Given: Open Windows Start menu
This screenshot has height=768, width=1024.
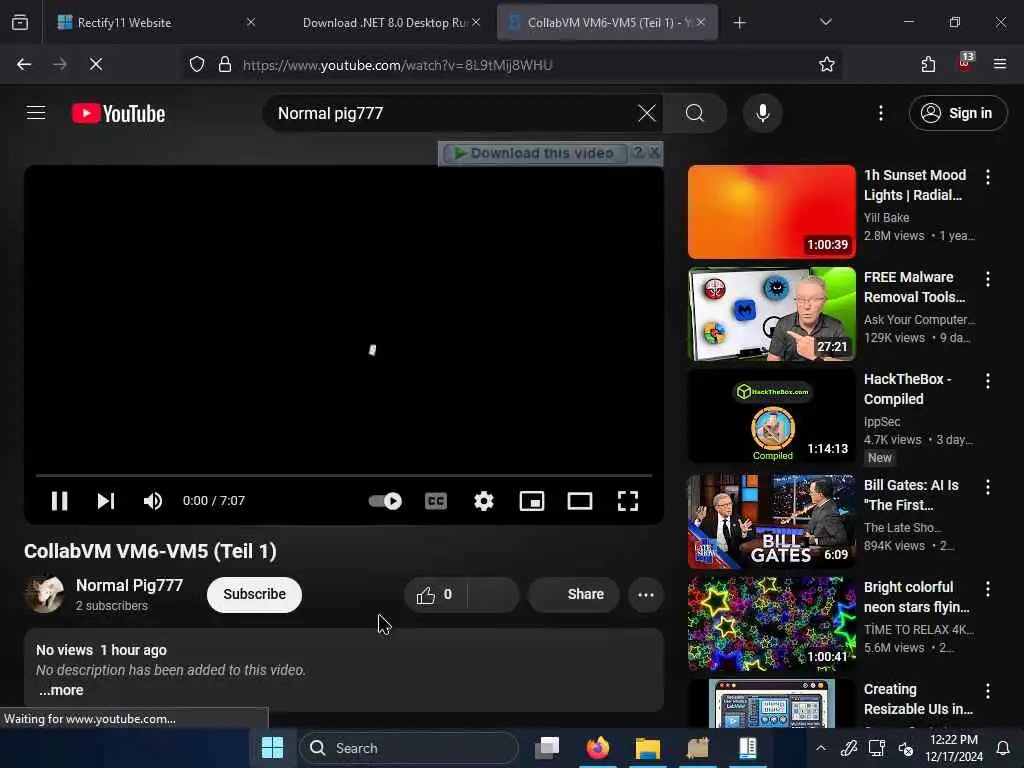Looking at the screenshot, I should coord(272,748).
